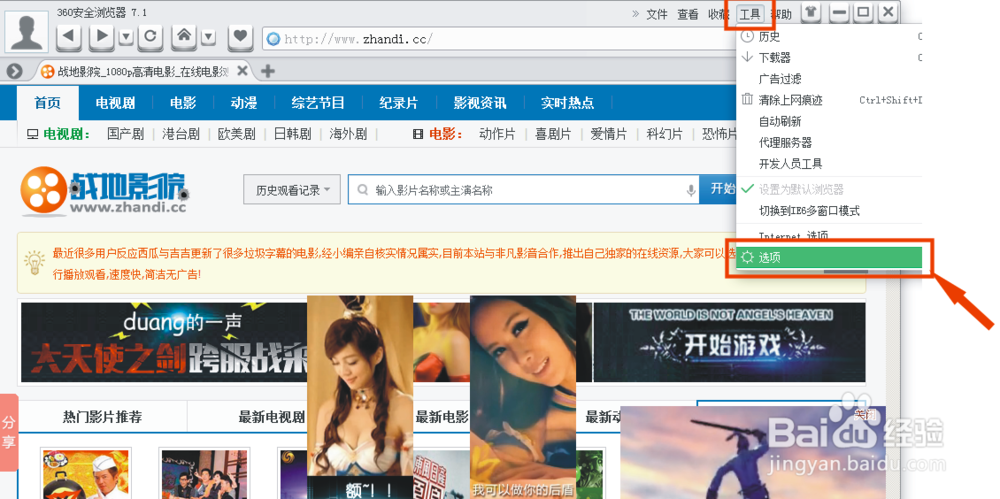1000x499 pixels.
Task: Reload the page with the refresh button
Action: 150,36
